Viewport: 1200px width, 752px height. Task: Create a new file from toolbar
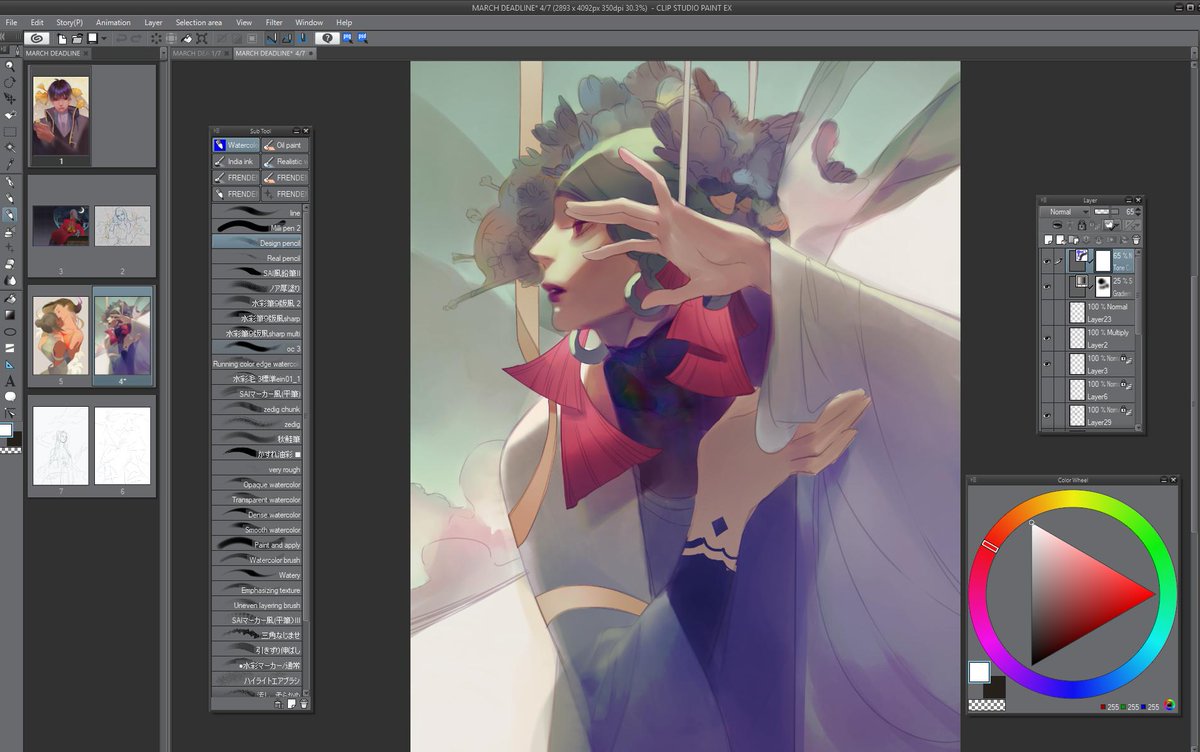(x=62, y=38)
